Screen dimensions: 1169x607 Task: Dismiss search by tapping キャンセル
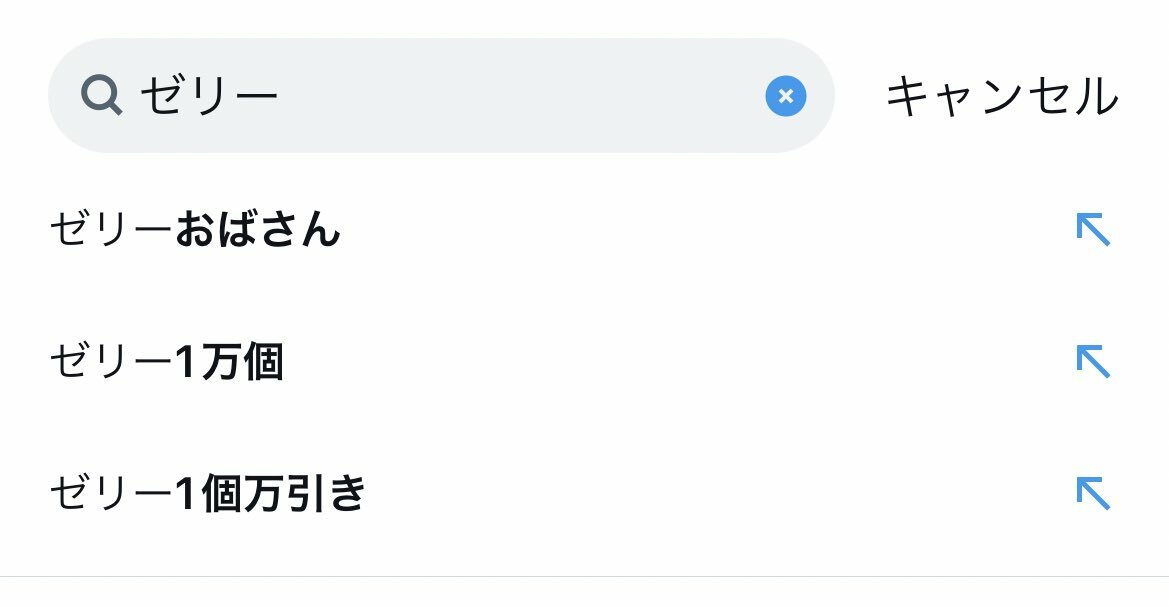click(1001, 97)
